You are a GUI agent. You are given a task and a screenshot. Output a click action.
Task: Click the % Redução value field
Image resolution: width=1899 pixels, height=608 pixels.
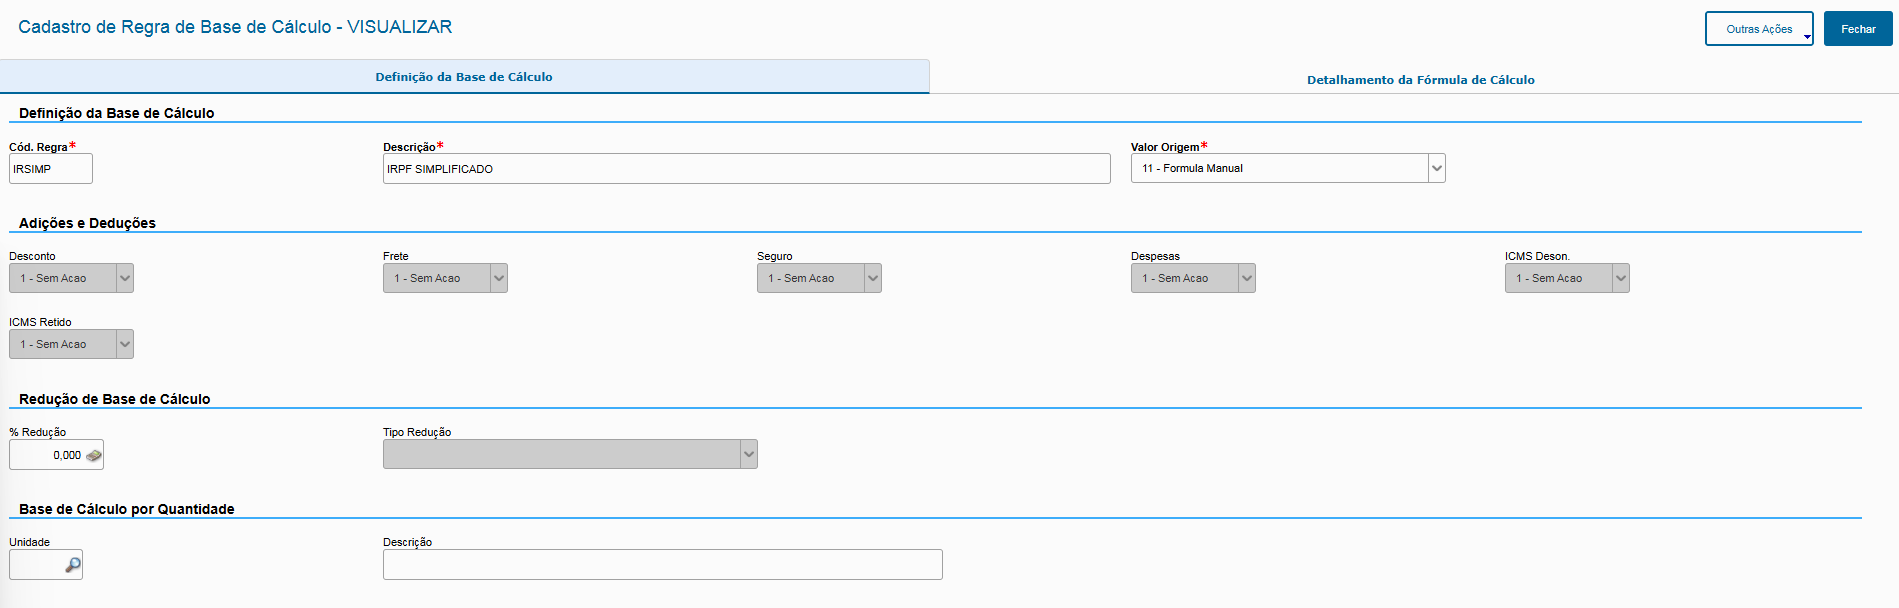(x=46, y=456)
